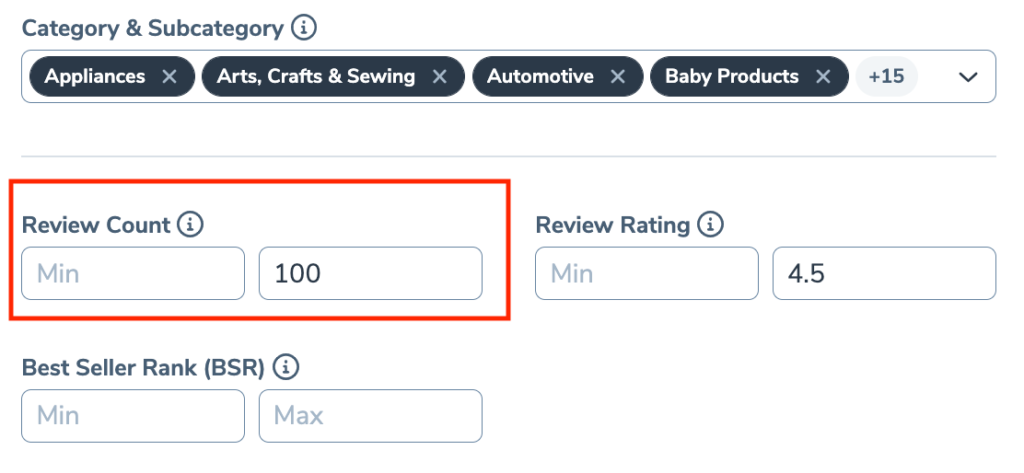The height and width of the screenshot is (473, 1024).
Task: Click Review Rating max field showing 4.5
Action: tap(884, 273)
